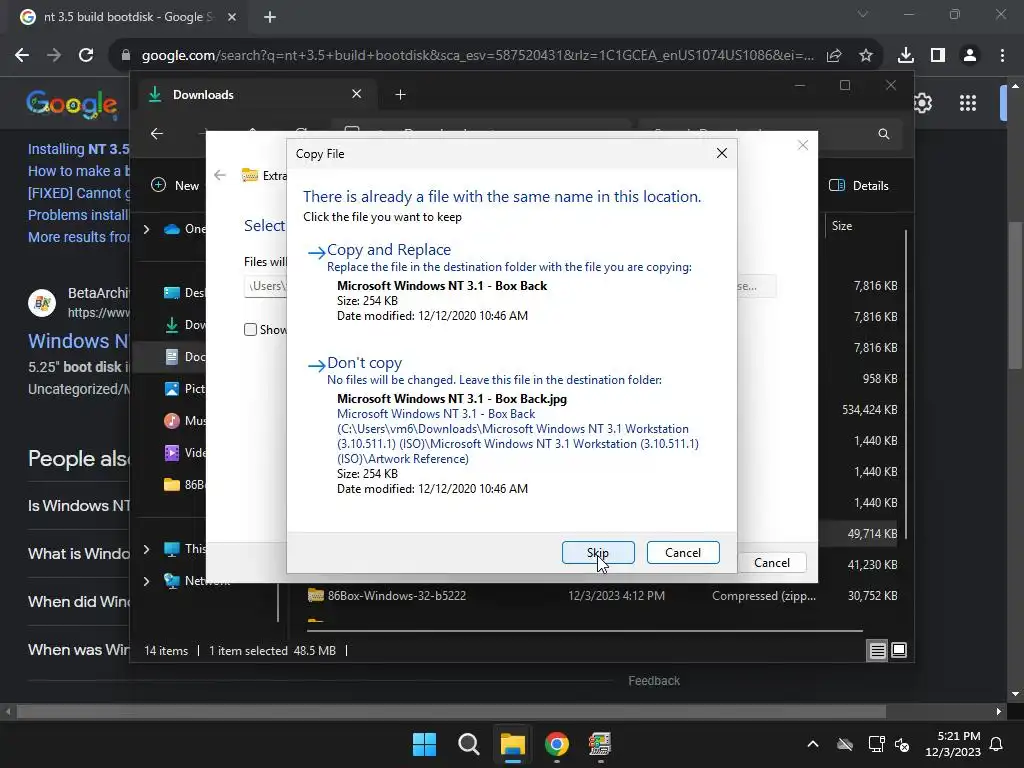Click the Chrome vertical scrollbar thumb
The image size is (1024, 768).
click(1015, 295)
